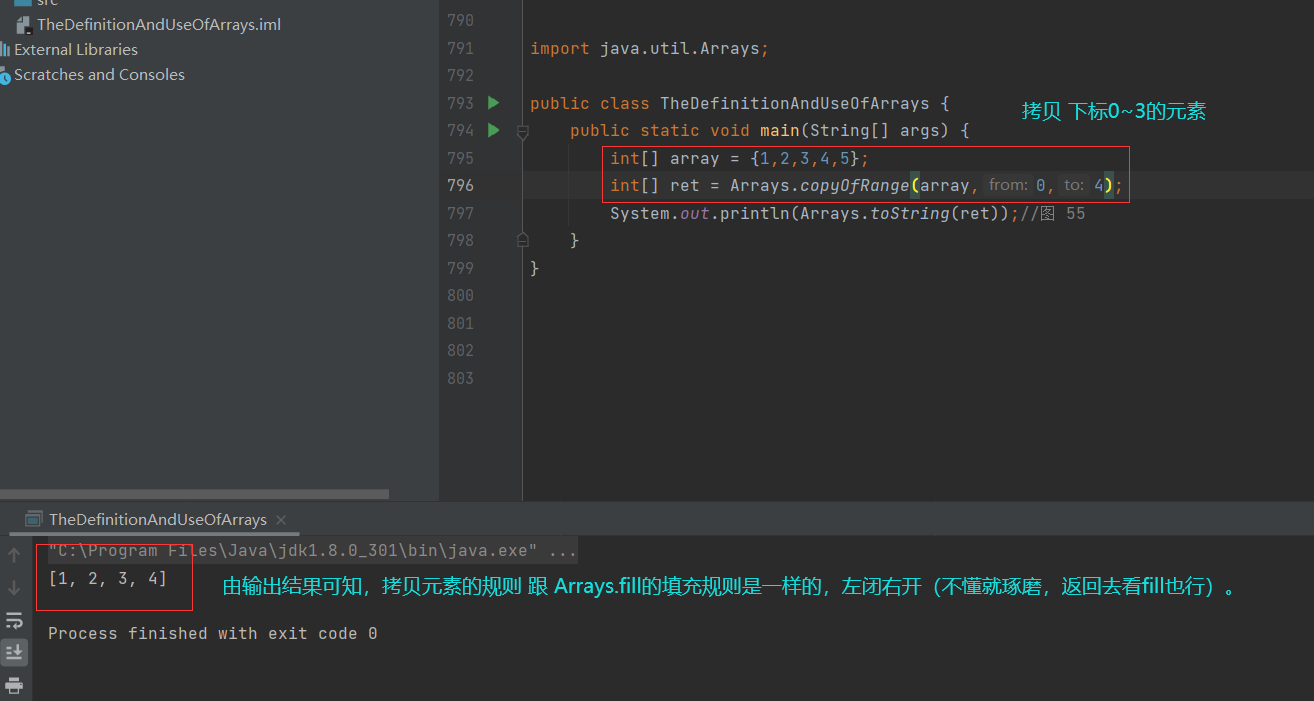1314x701 pixels.
Task: Select Scratches and Consoles node
Action: [x=99, y=75]
